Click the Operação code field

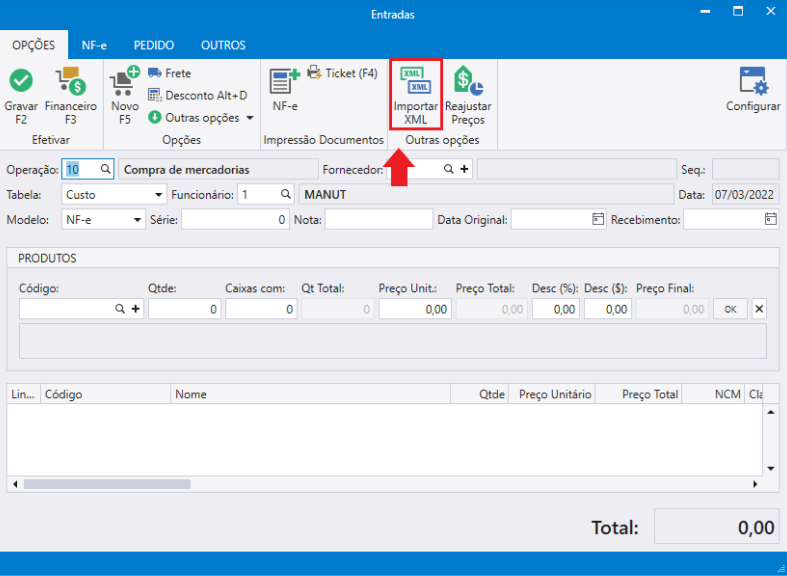click(x=80, y=170)
